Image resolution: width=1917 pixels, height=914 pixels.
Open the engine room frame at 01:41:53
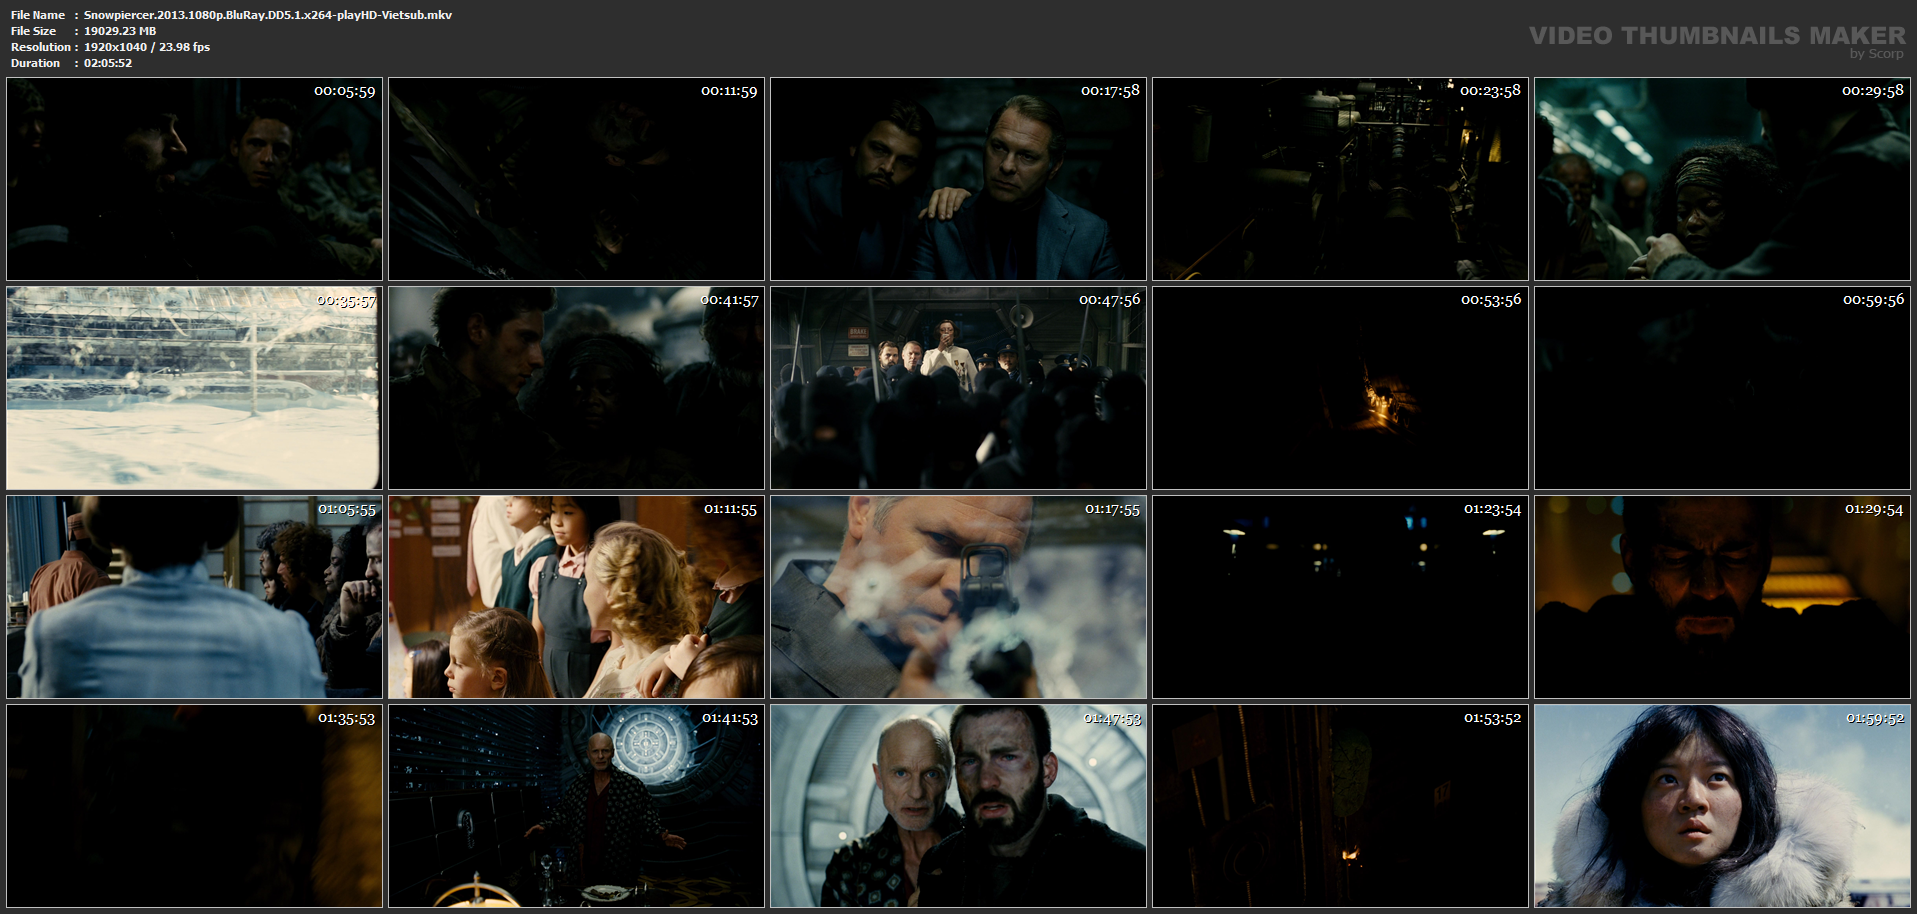576,806
